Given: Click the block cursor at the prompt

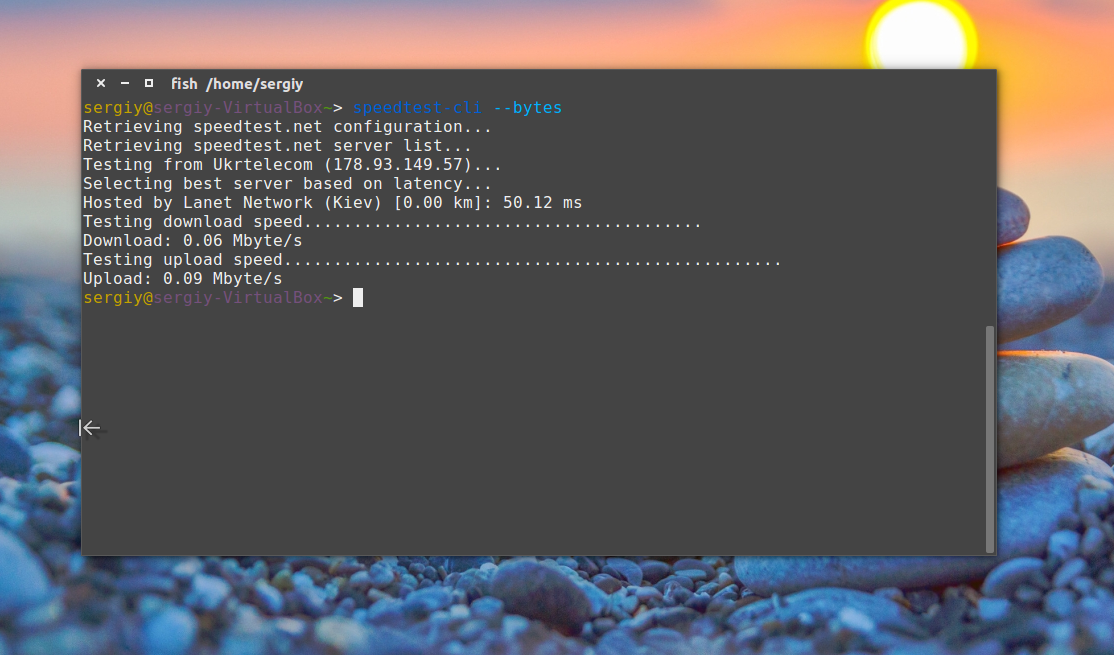Looking at the screenshot, I should 358,298.
